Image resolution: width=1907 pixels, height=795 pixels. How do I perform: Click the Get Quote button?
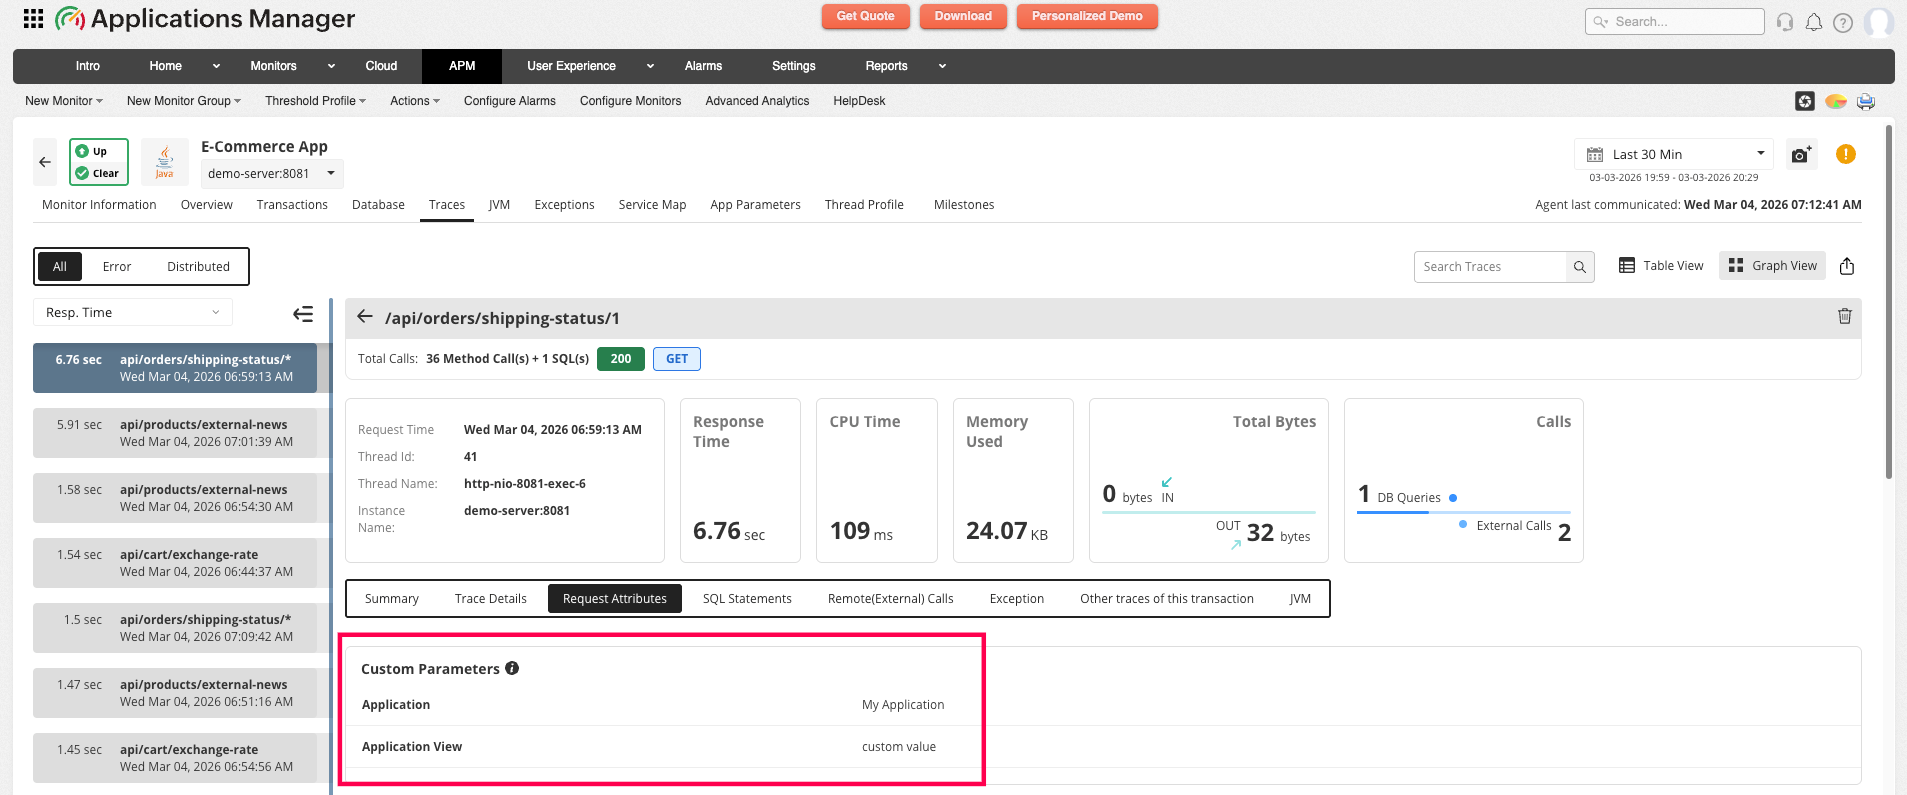tap(865, 17)
